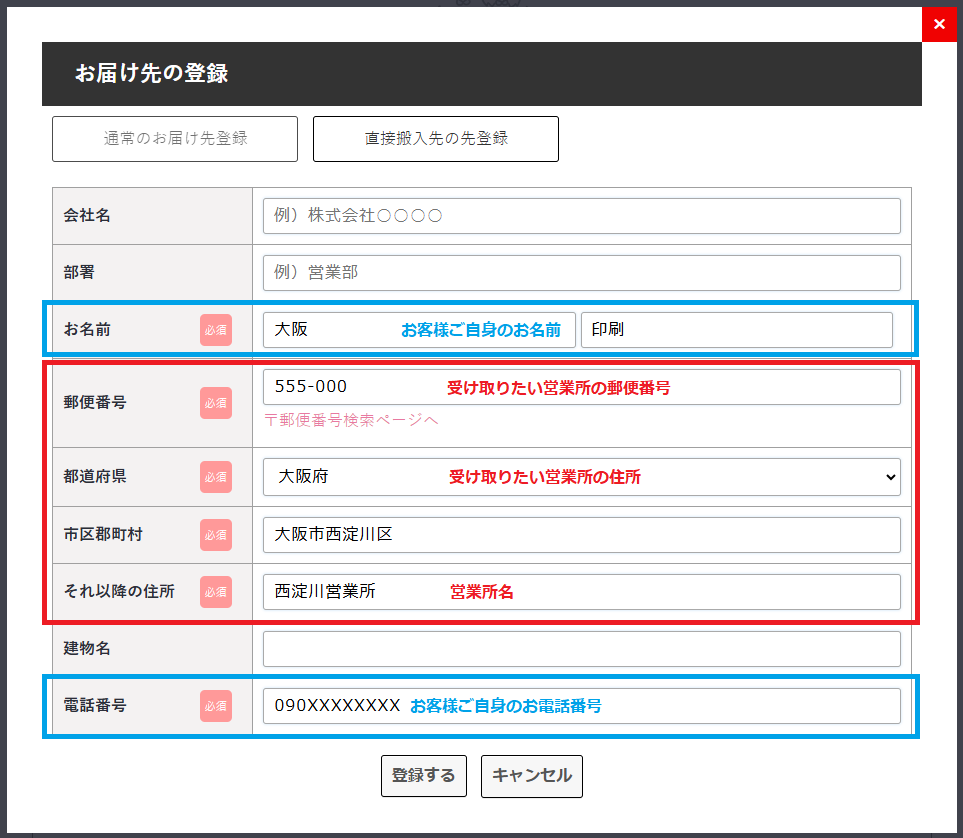Screen dimensions: 963x838
Task: Close the dialog with the red X button
Action: coord(939,24)
